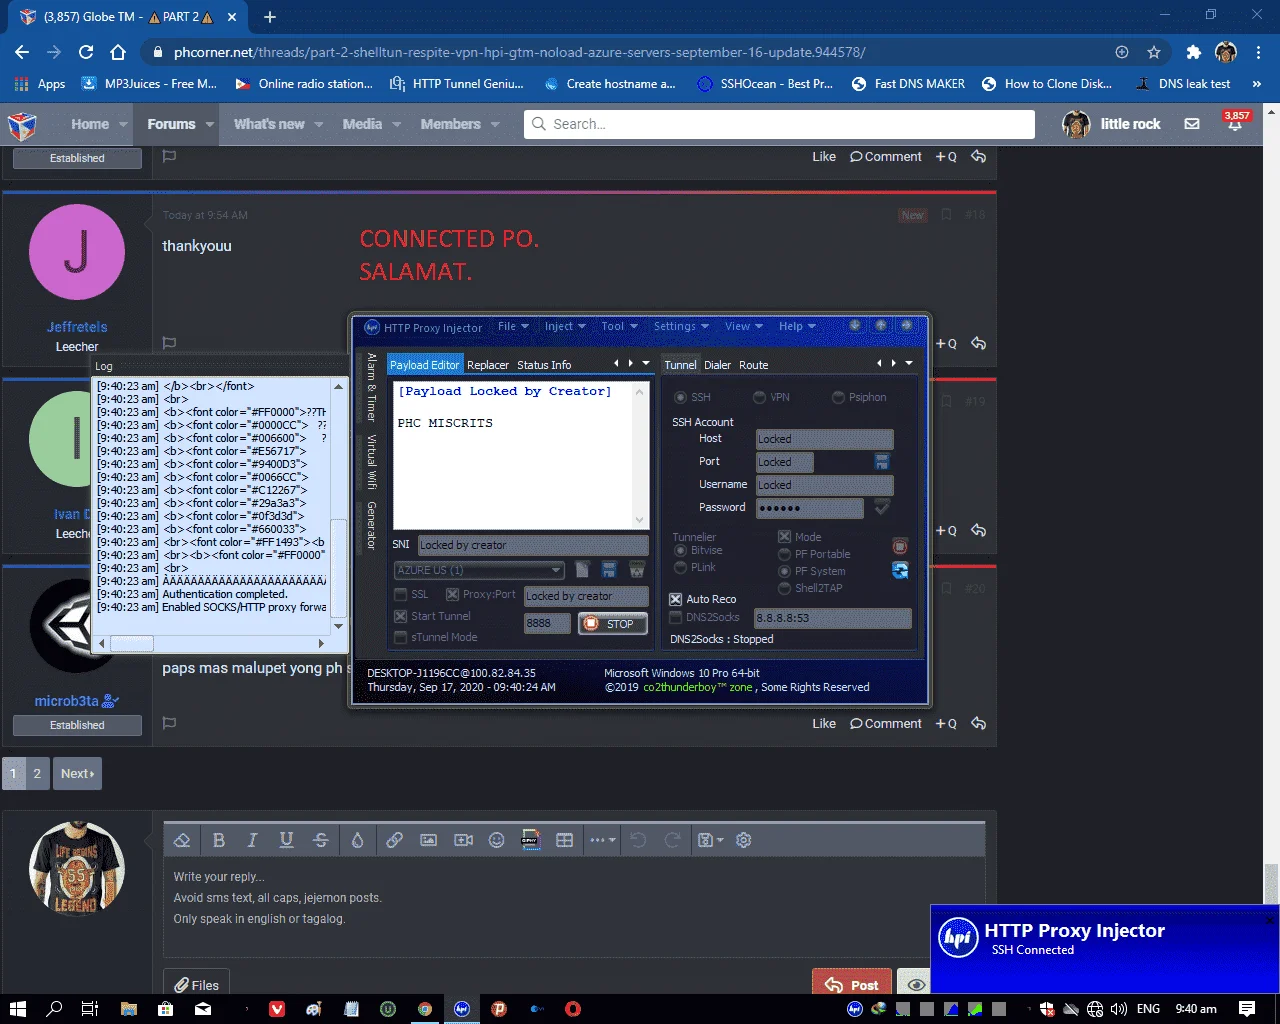Insert media using the video camera icon
This screenshot has width=1280, height=1024.
463,840
